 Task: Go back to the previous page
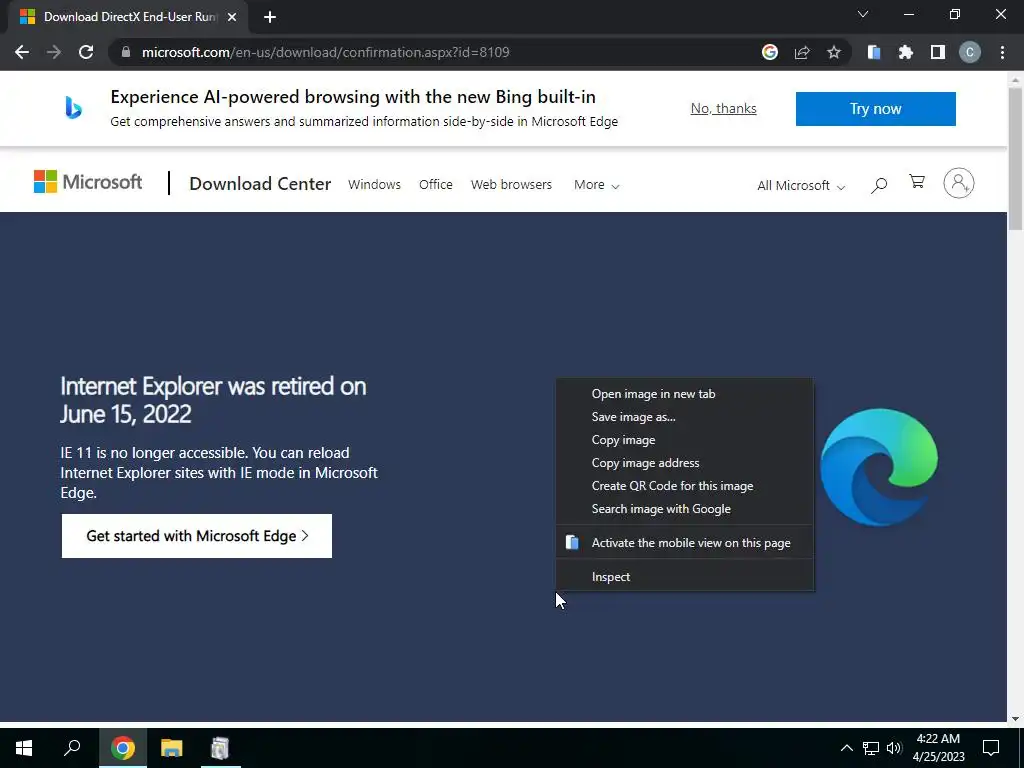pyautogui.click(x=22, y=52)
